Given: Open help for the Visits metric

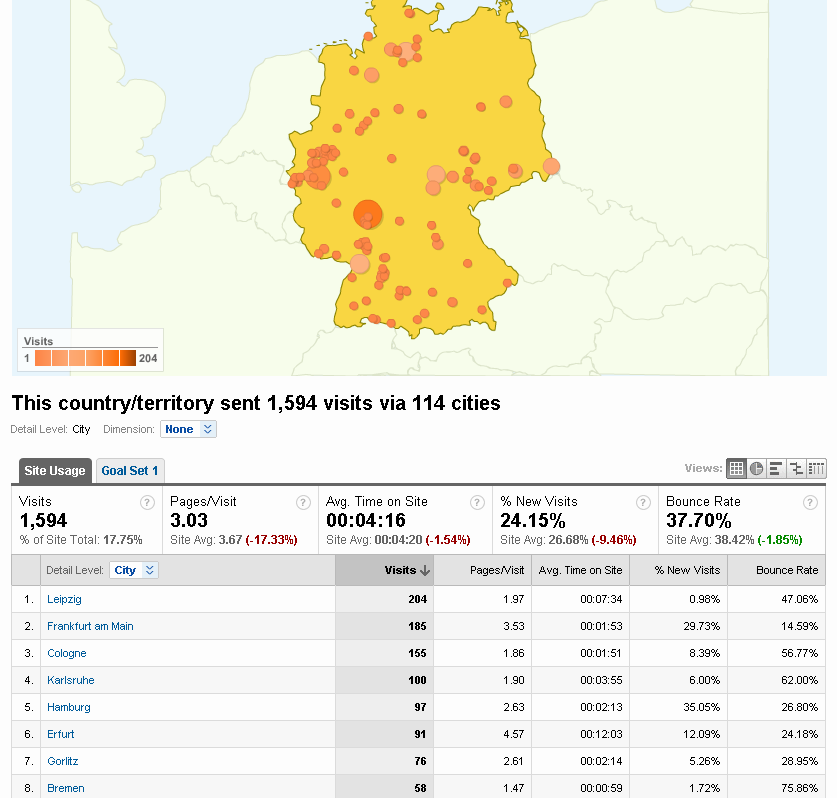Looking at the screenshot, I should 147,502.
